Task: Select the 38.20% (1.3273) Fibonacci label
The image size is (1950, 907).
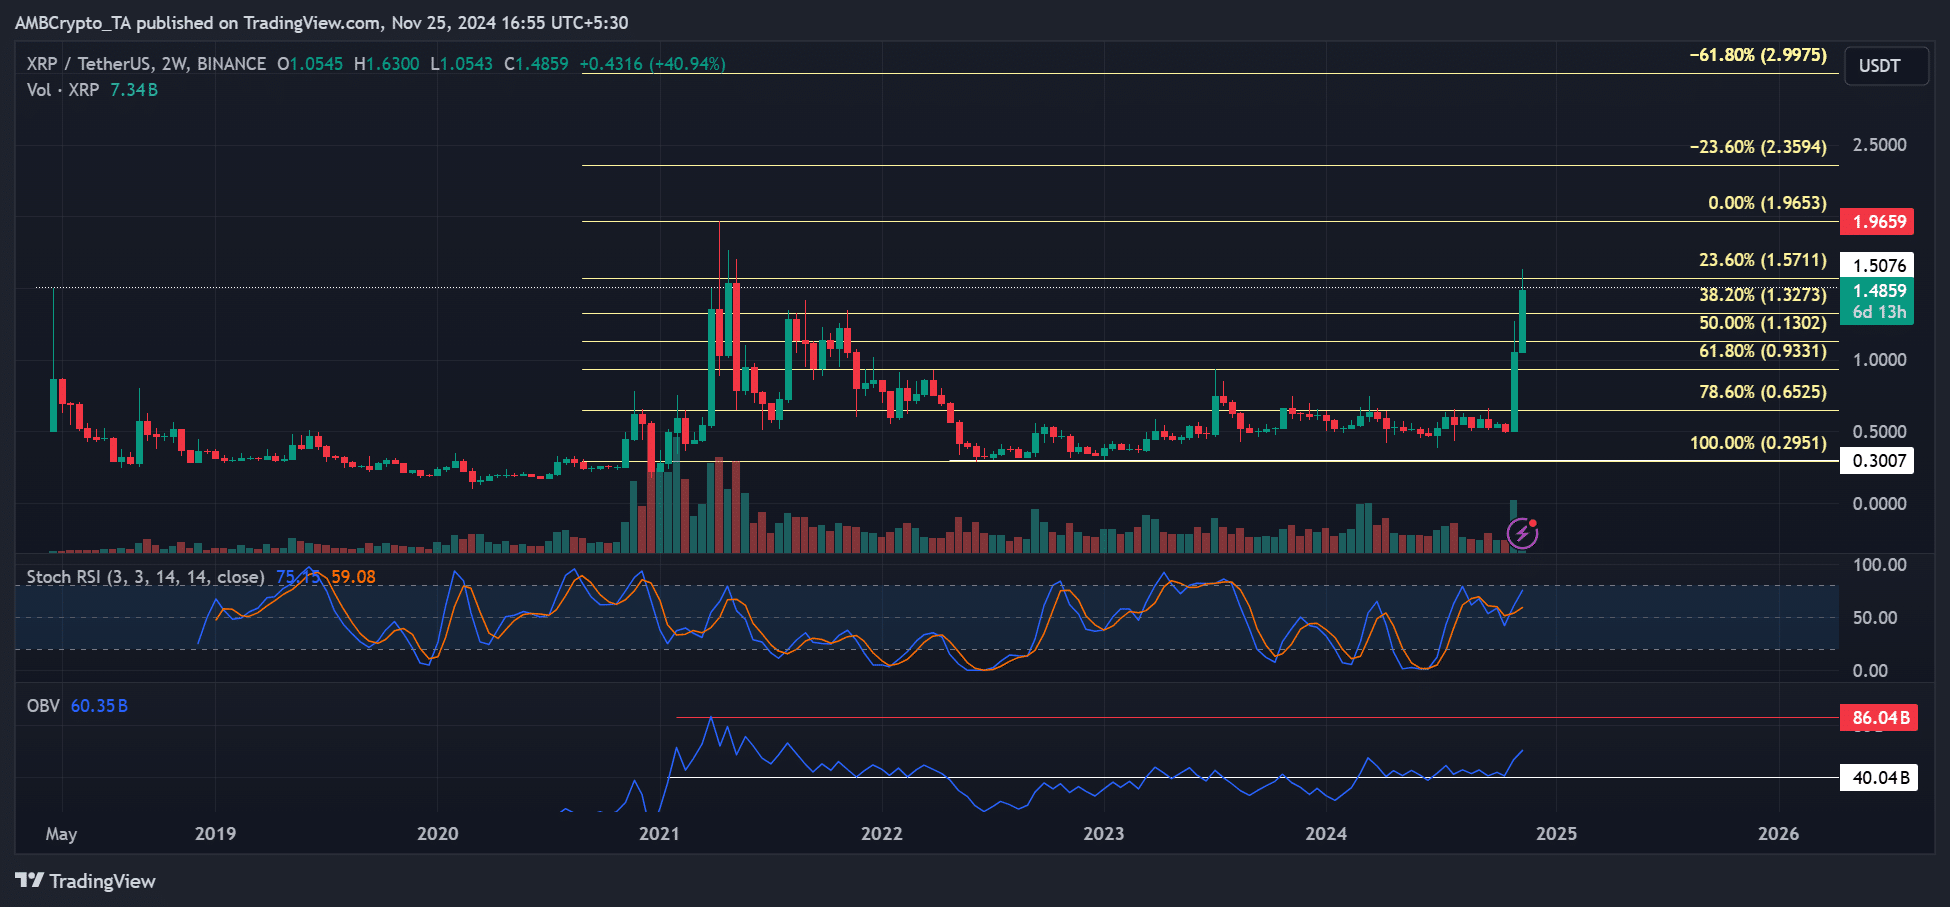Action: pos(1763,295)
